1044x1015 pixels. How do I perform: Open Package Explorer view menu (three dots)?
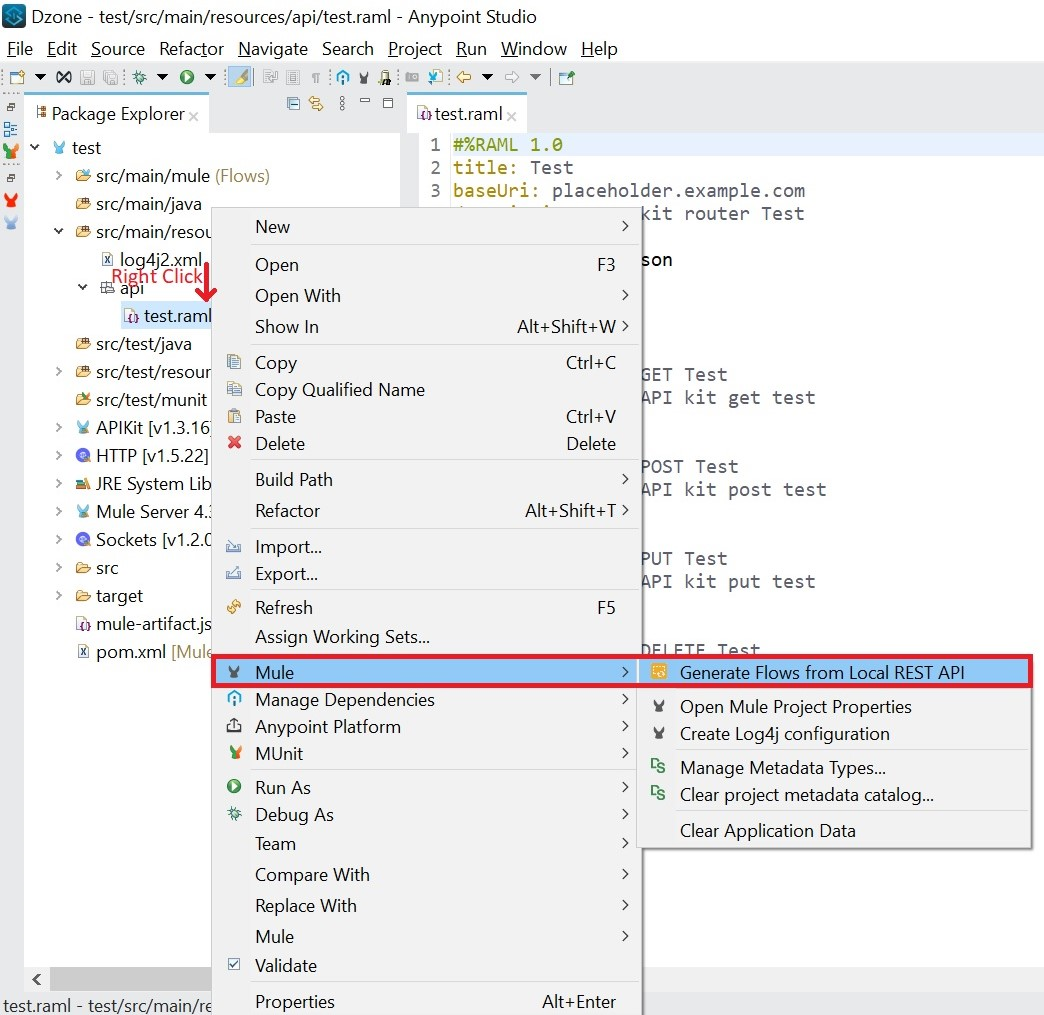click(x=342, y=103)
